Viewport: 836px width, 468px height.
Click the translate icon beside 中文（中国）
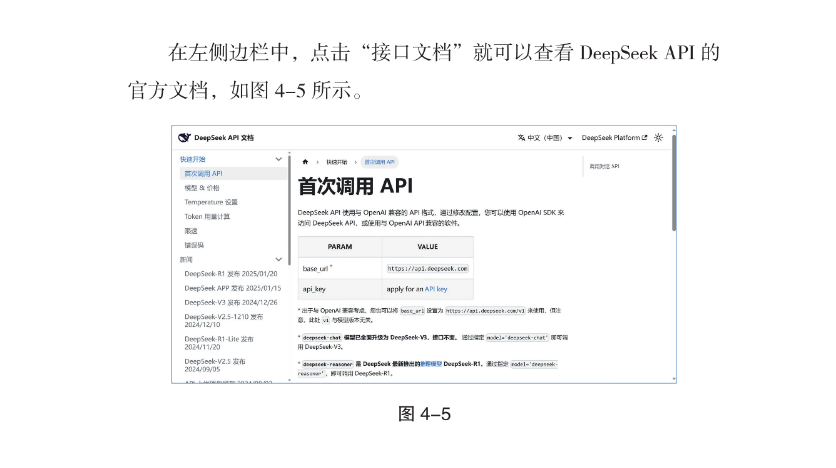(521, 138)
